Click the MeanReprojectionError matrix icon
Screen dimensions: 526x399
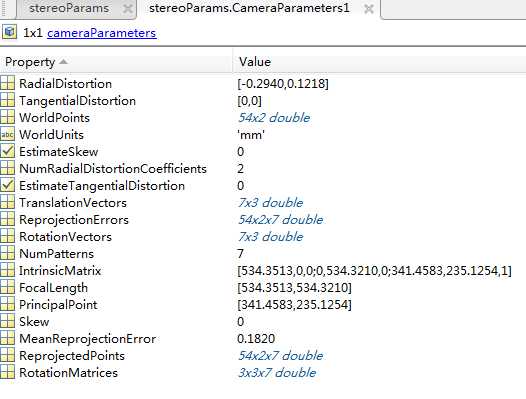click(7, 338)
